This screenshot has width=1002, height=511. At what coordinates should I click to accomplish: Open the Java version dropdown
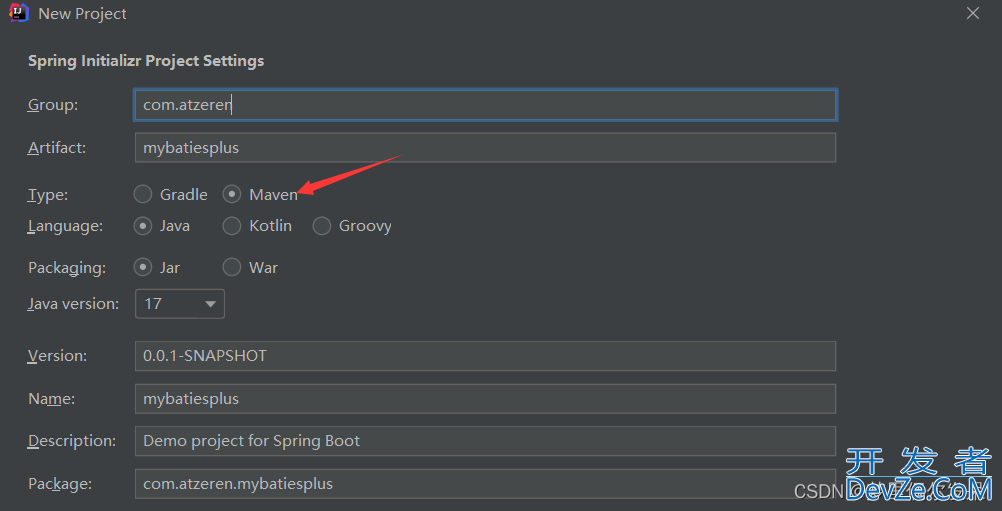coord(180,303)
